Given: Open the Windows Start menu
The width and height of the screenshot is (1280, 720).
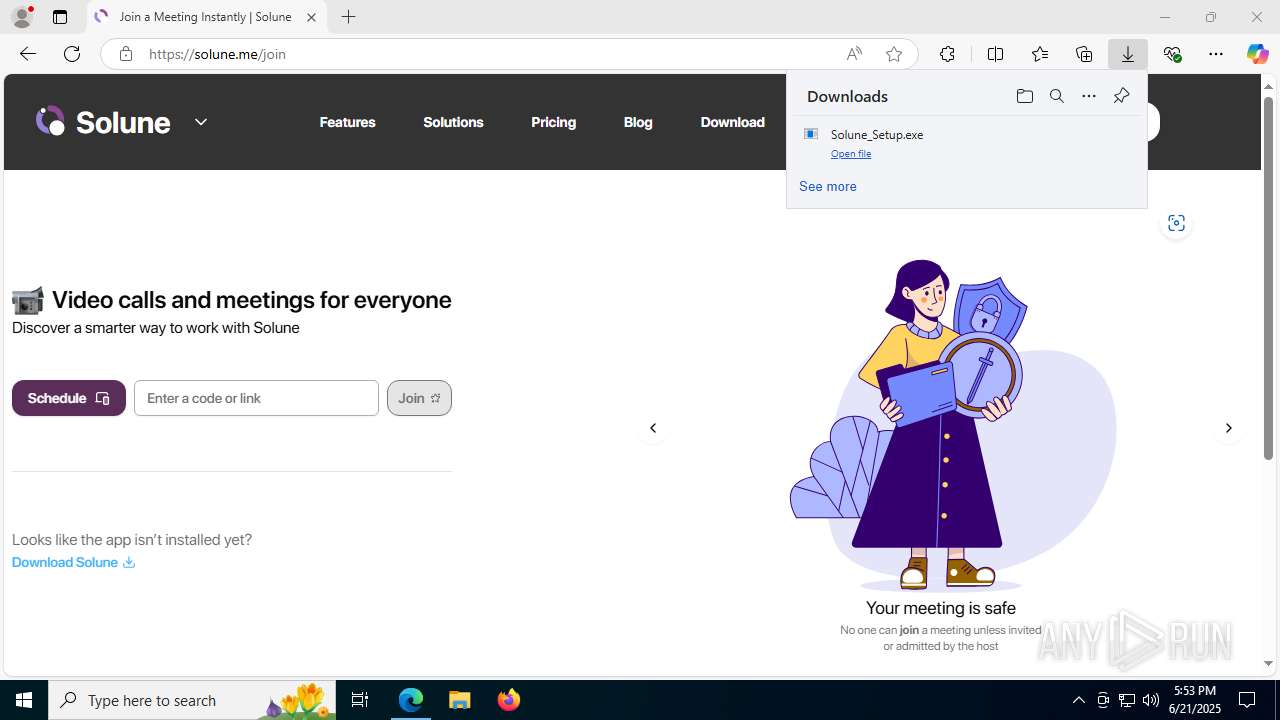Looking at the screenshot, I should pyautogui.click(x=24, y=700).
